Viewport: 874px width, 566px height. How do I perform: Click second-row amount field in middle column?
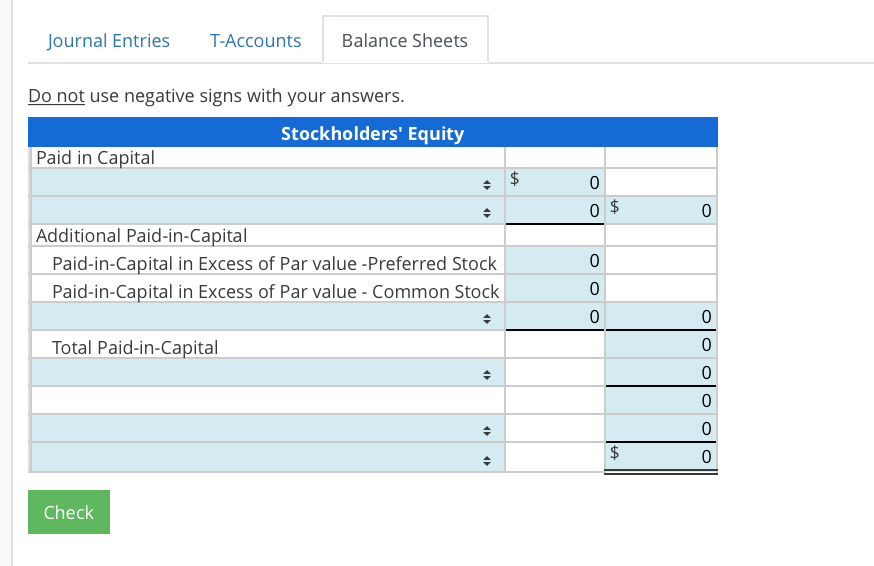555,211
